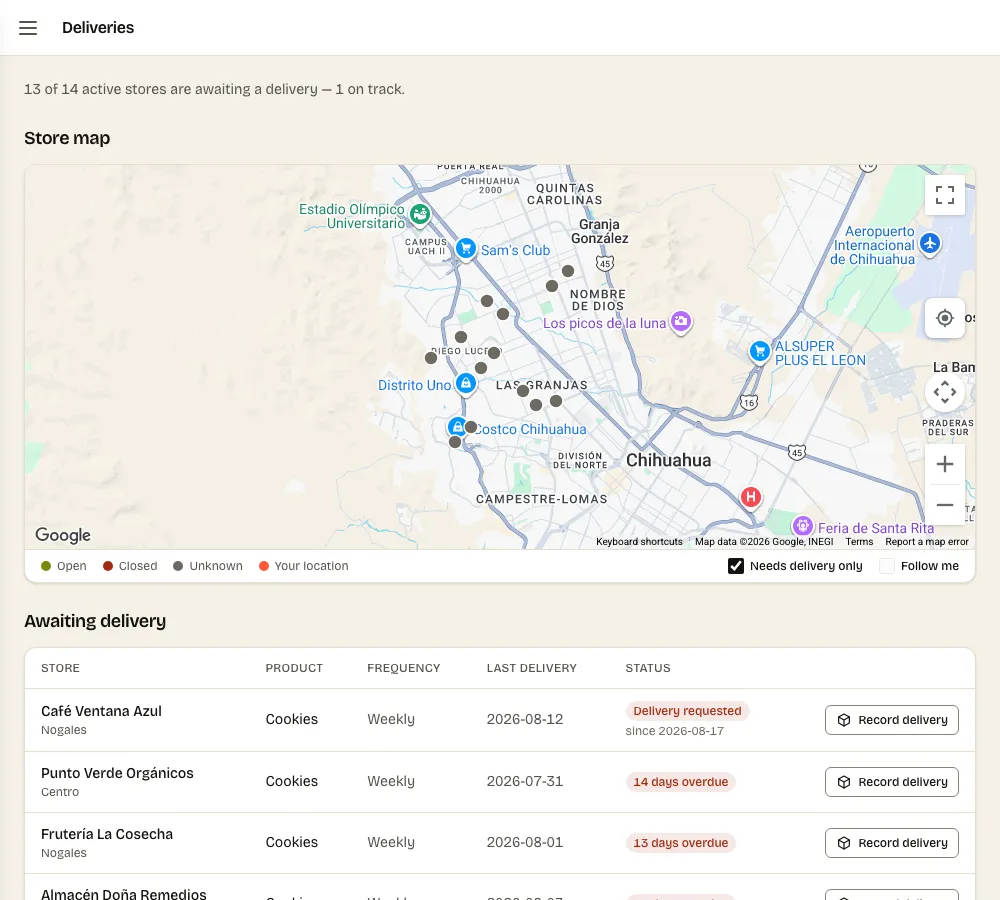The width and height of the screenshot is (1000, 900).
Task: Click the Los picos de la luna pin
Action: point(680,321)
